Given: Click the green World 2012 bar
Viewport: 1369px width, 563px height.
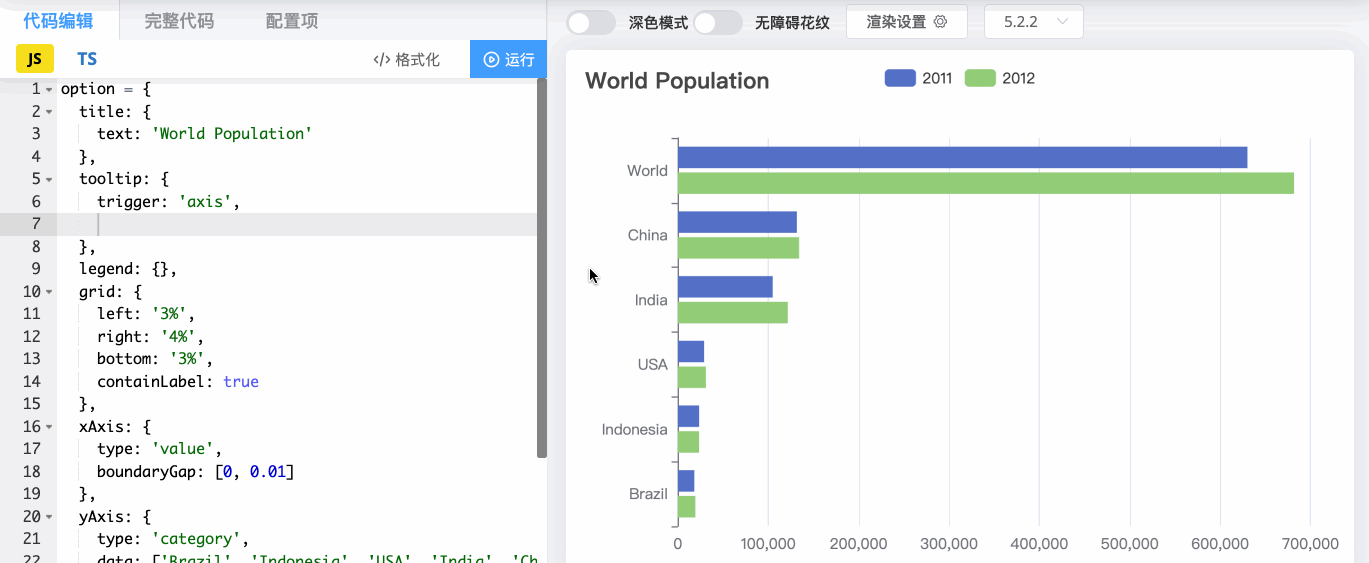Looking at the screenshot, I should pyautogui.click(x=985, y=183).
